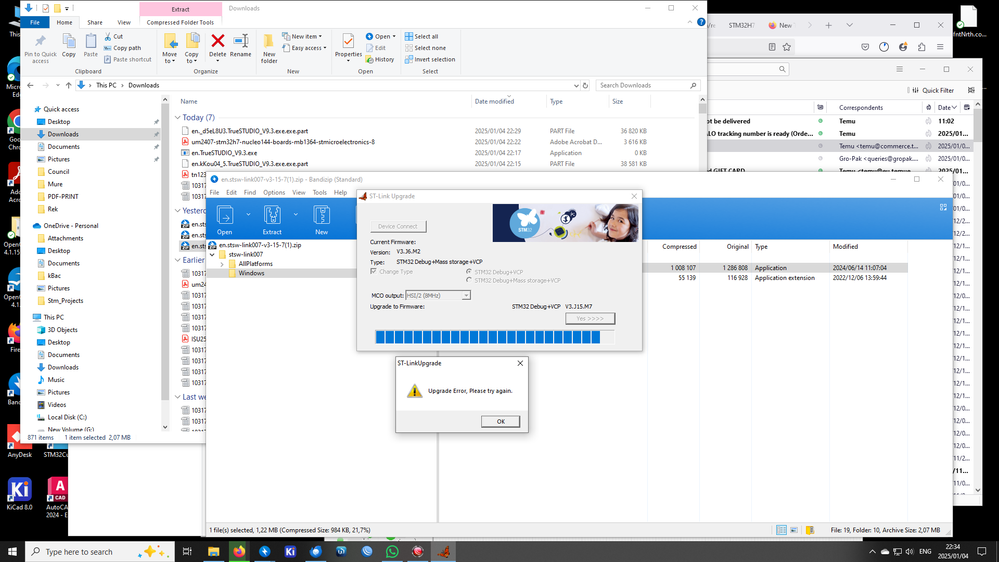Open Bandizip File menu
The width and height of the screenshot is (999, 562).
(215, 192)
